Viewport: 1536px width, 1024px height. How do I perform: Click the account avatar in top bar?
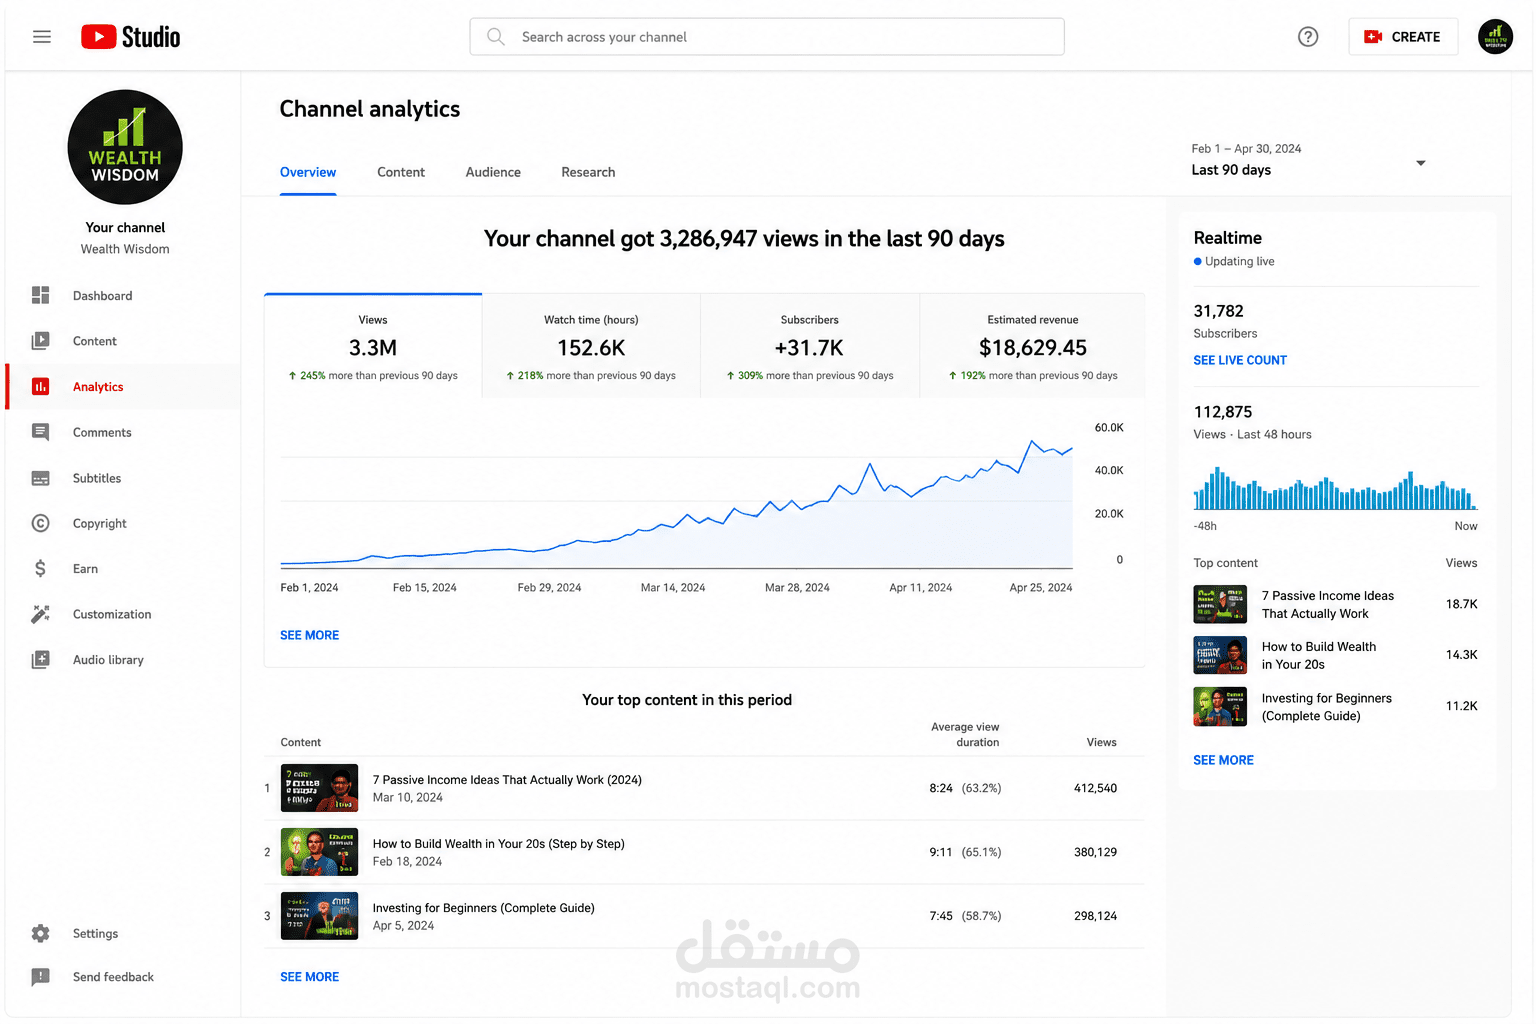(1495, 37)
